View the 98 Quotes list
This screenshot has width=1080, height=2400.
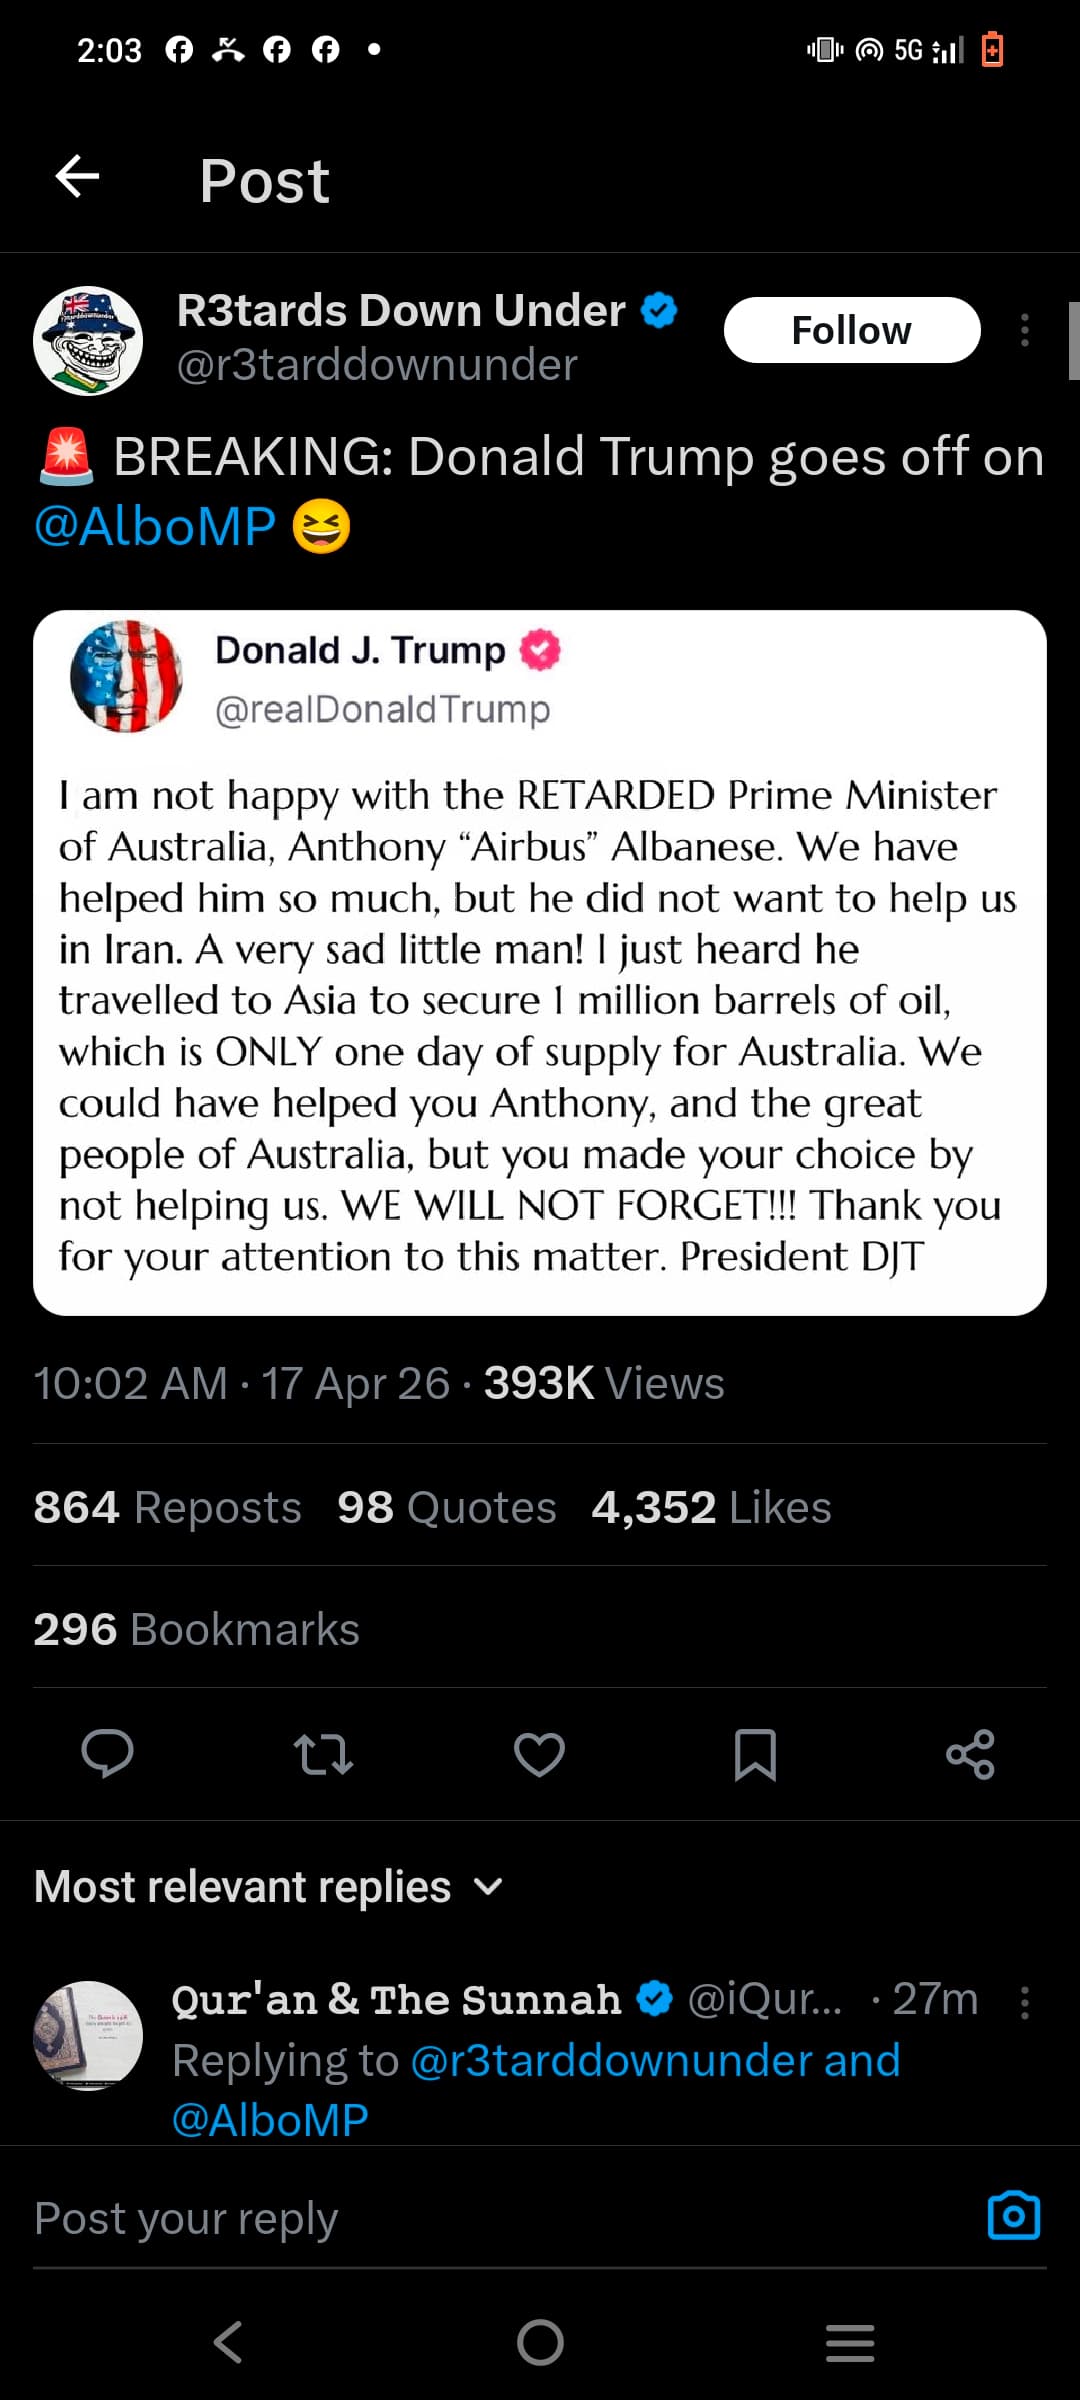[x=446, y=1507]
